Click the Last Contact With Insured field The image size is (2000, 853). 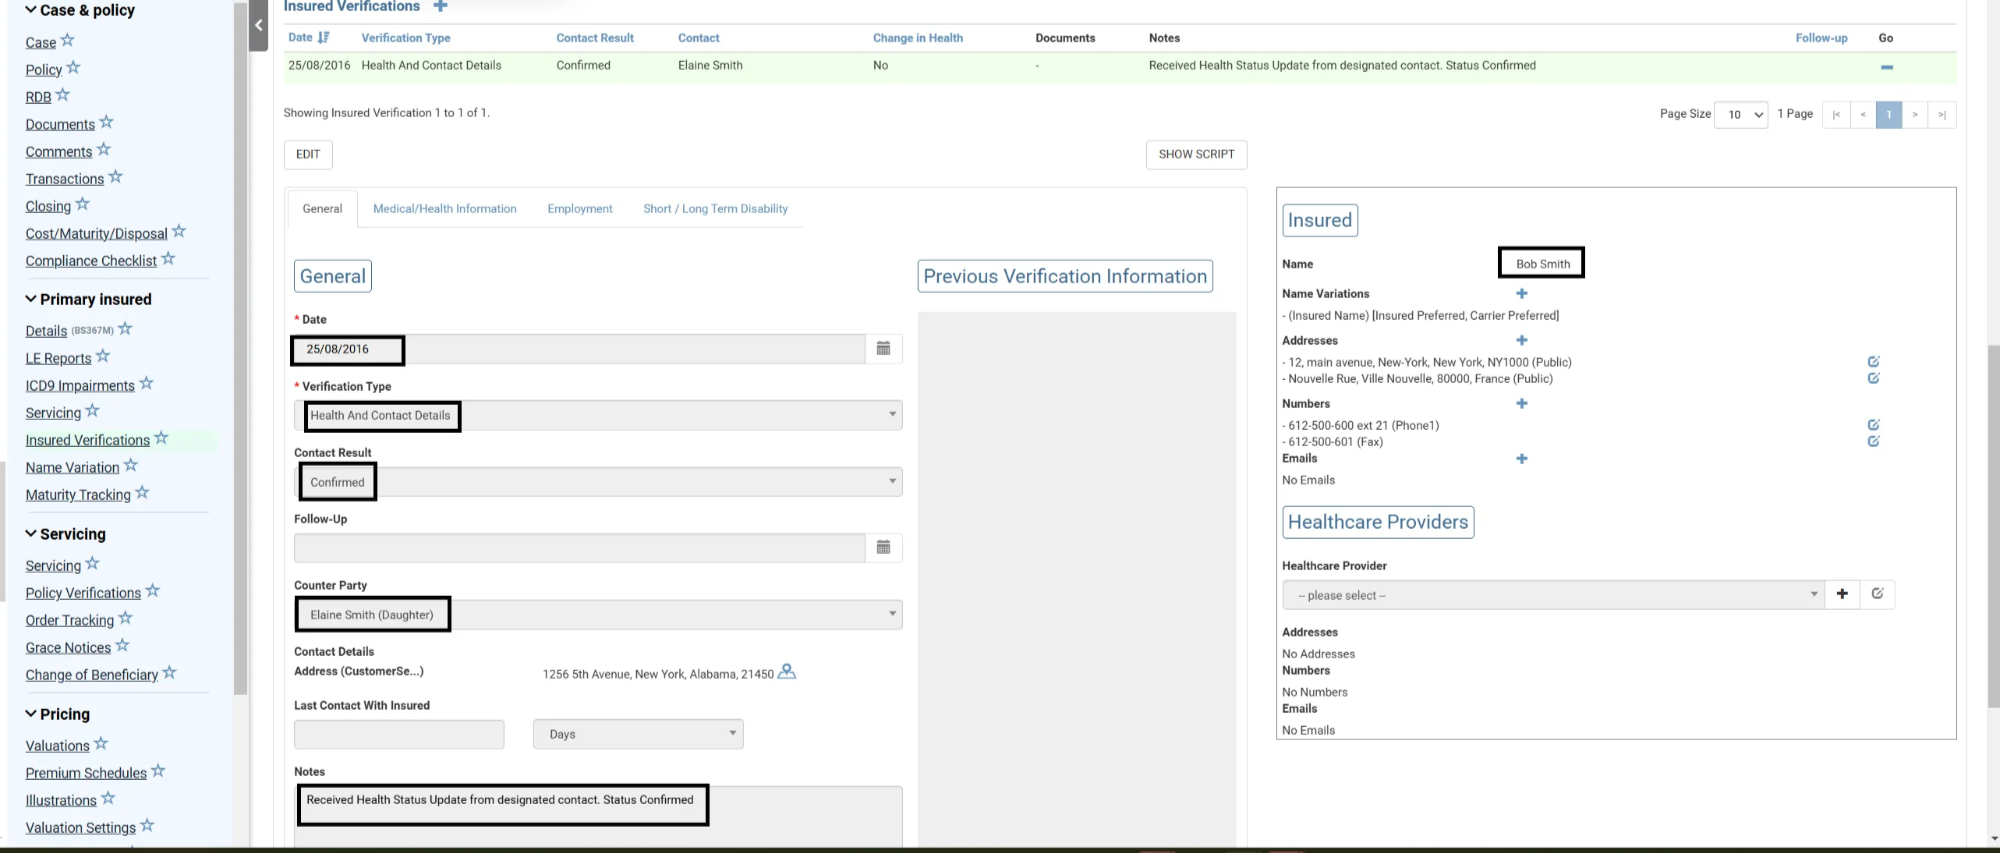click(399, 734)
